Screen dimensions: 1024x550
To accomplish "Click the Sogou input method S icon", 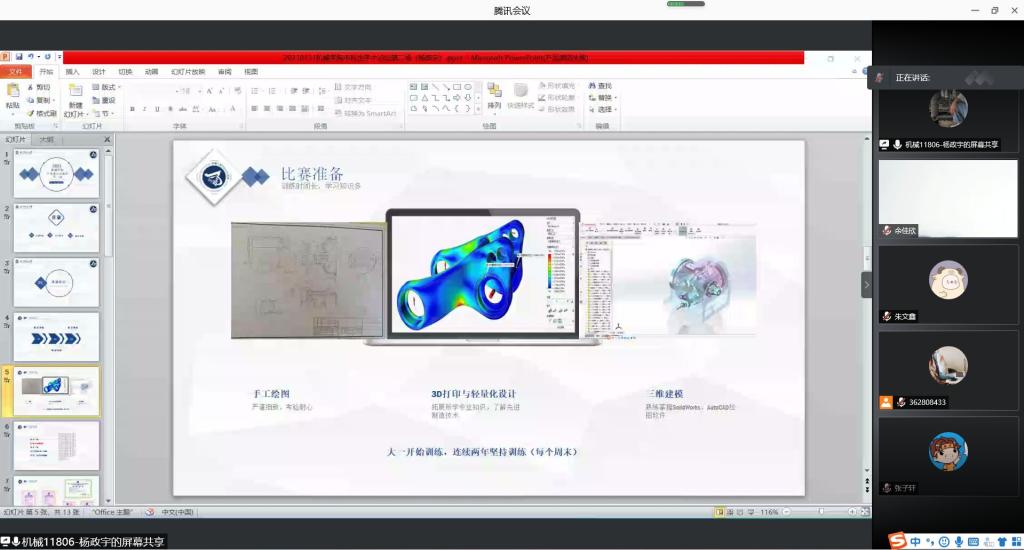I will pos(899,541).
